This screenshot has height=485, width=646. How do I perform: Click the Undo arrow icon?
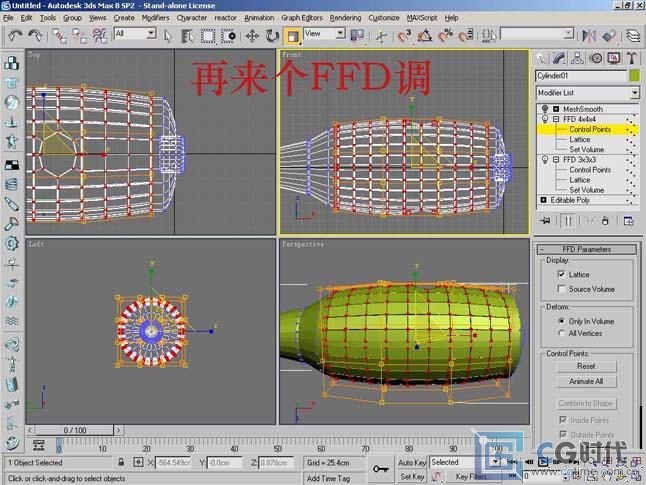[x=15, y=35]
